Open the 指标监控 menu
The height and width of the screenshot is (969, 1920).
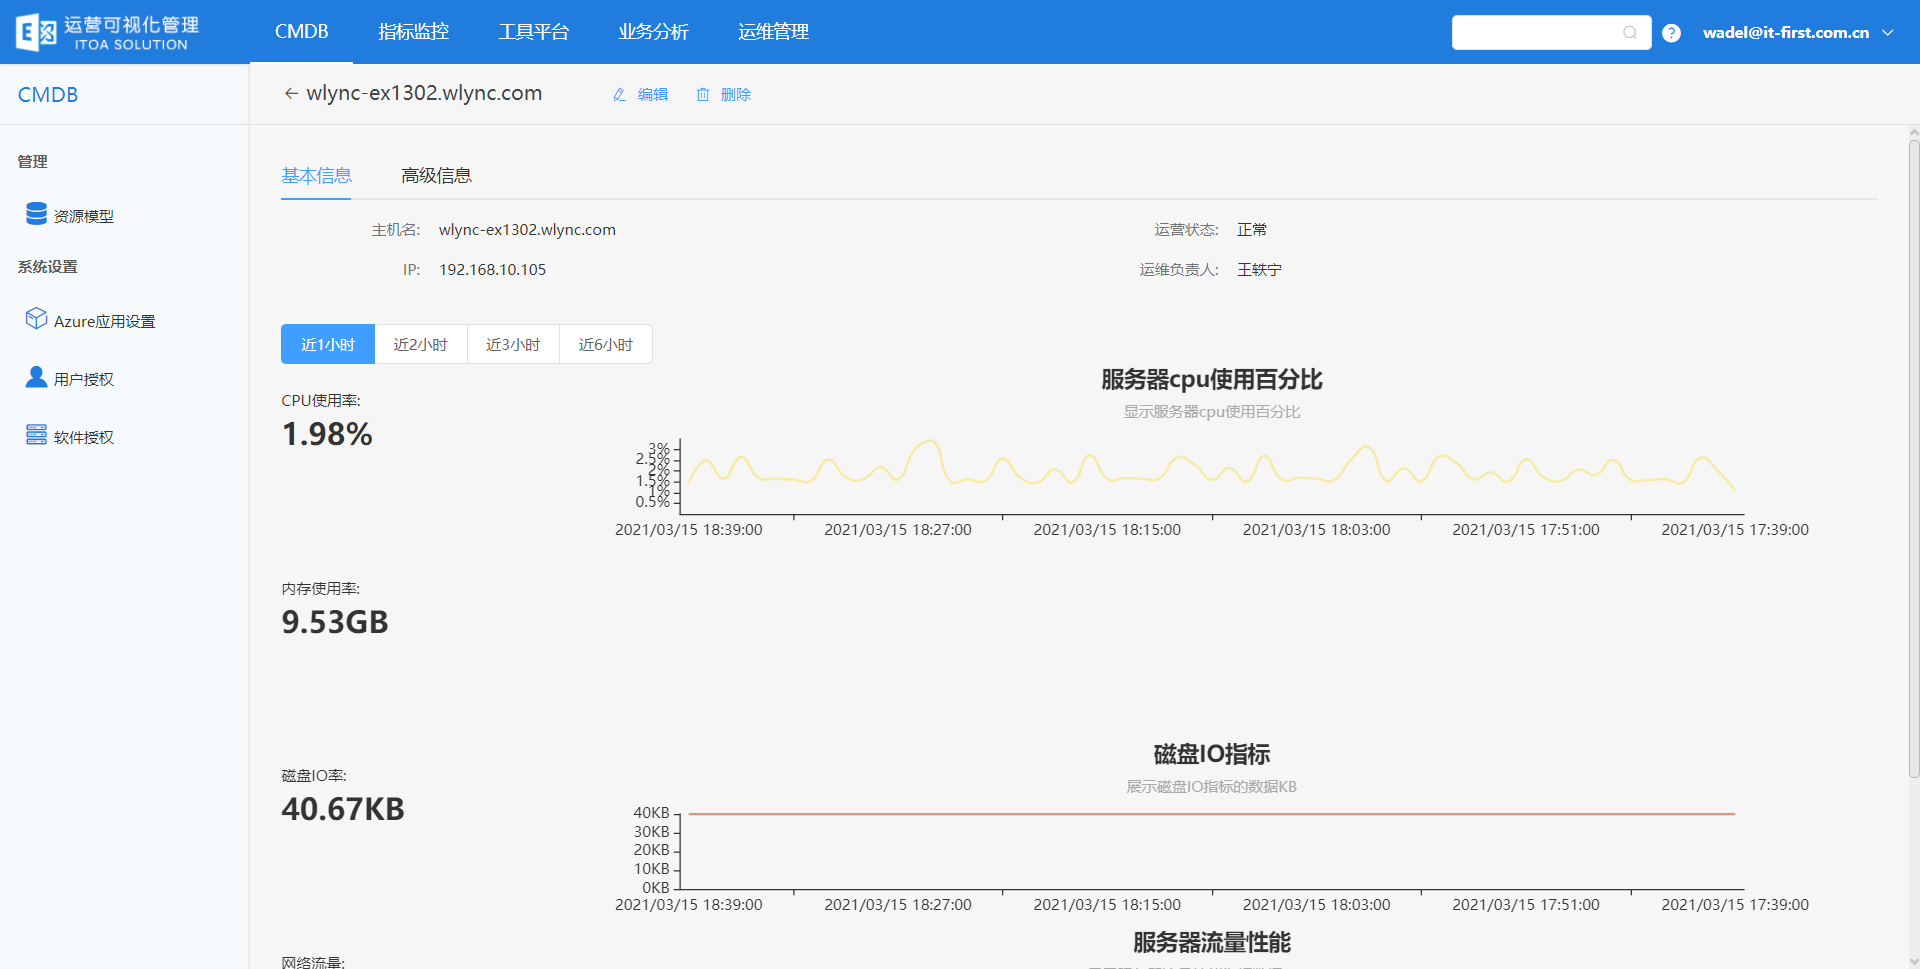point(414,32)
